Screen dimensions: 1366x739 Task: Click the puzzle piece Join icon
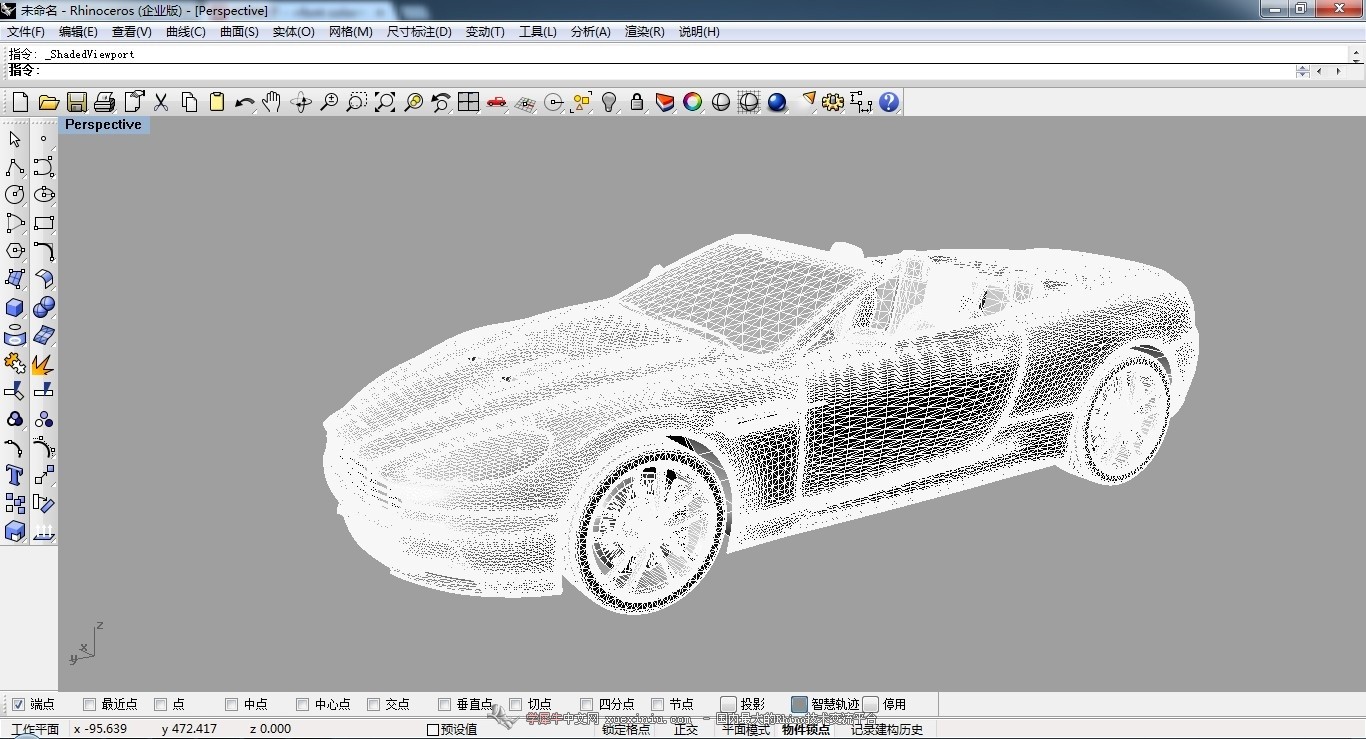point(15,363)
